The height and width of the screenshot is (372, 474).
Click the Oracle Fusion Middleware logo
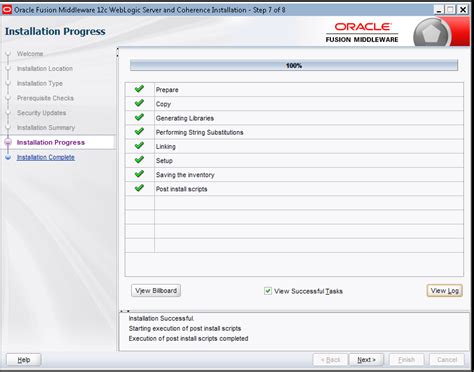(362, 32)
